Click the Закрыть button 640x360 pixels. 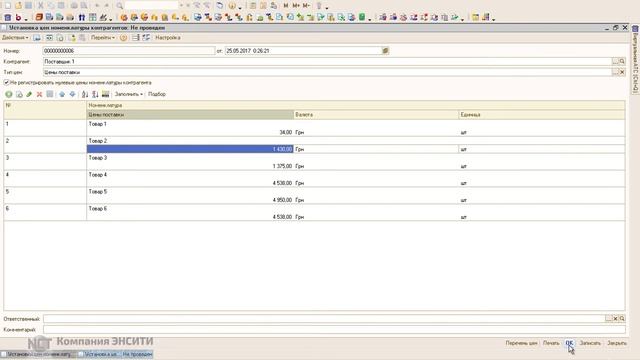click(x=617, y=343)
